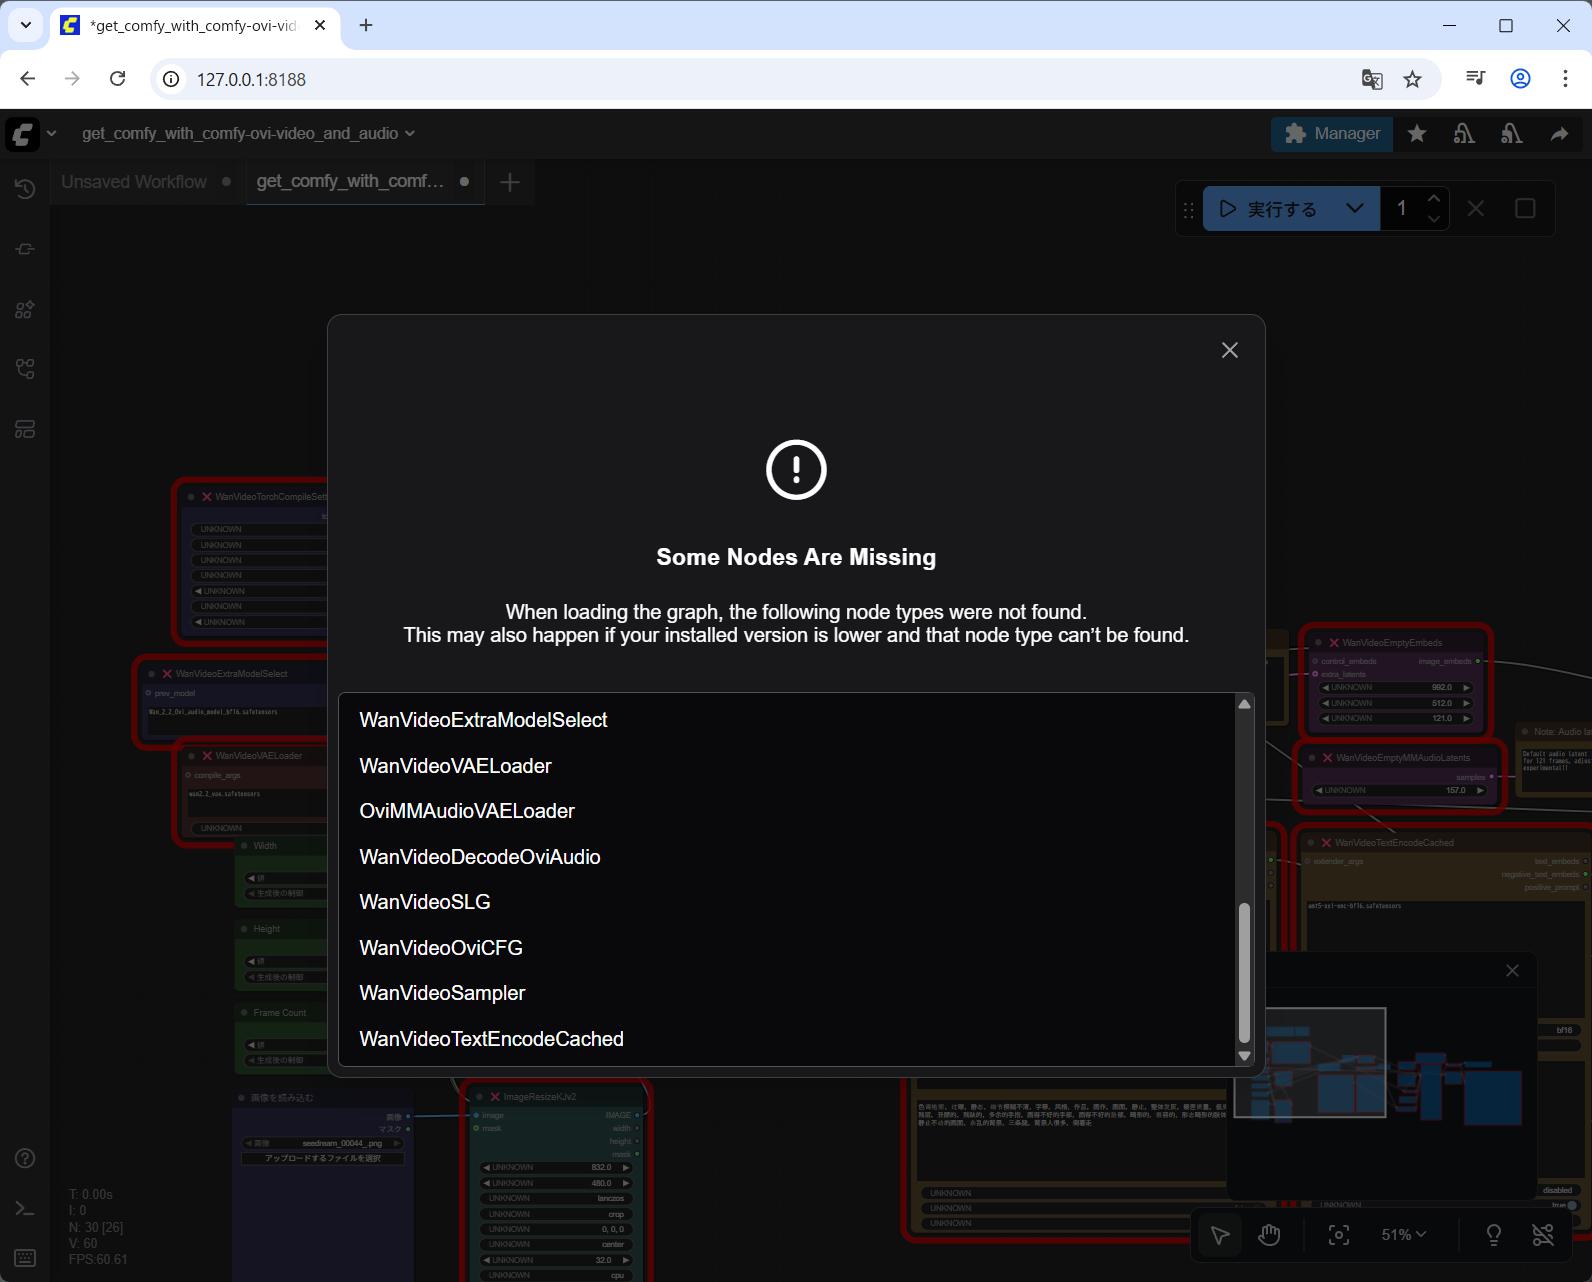Close the minimap panel
This screenshot has width=1592, height=1282.
tap(1512, 971)
